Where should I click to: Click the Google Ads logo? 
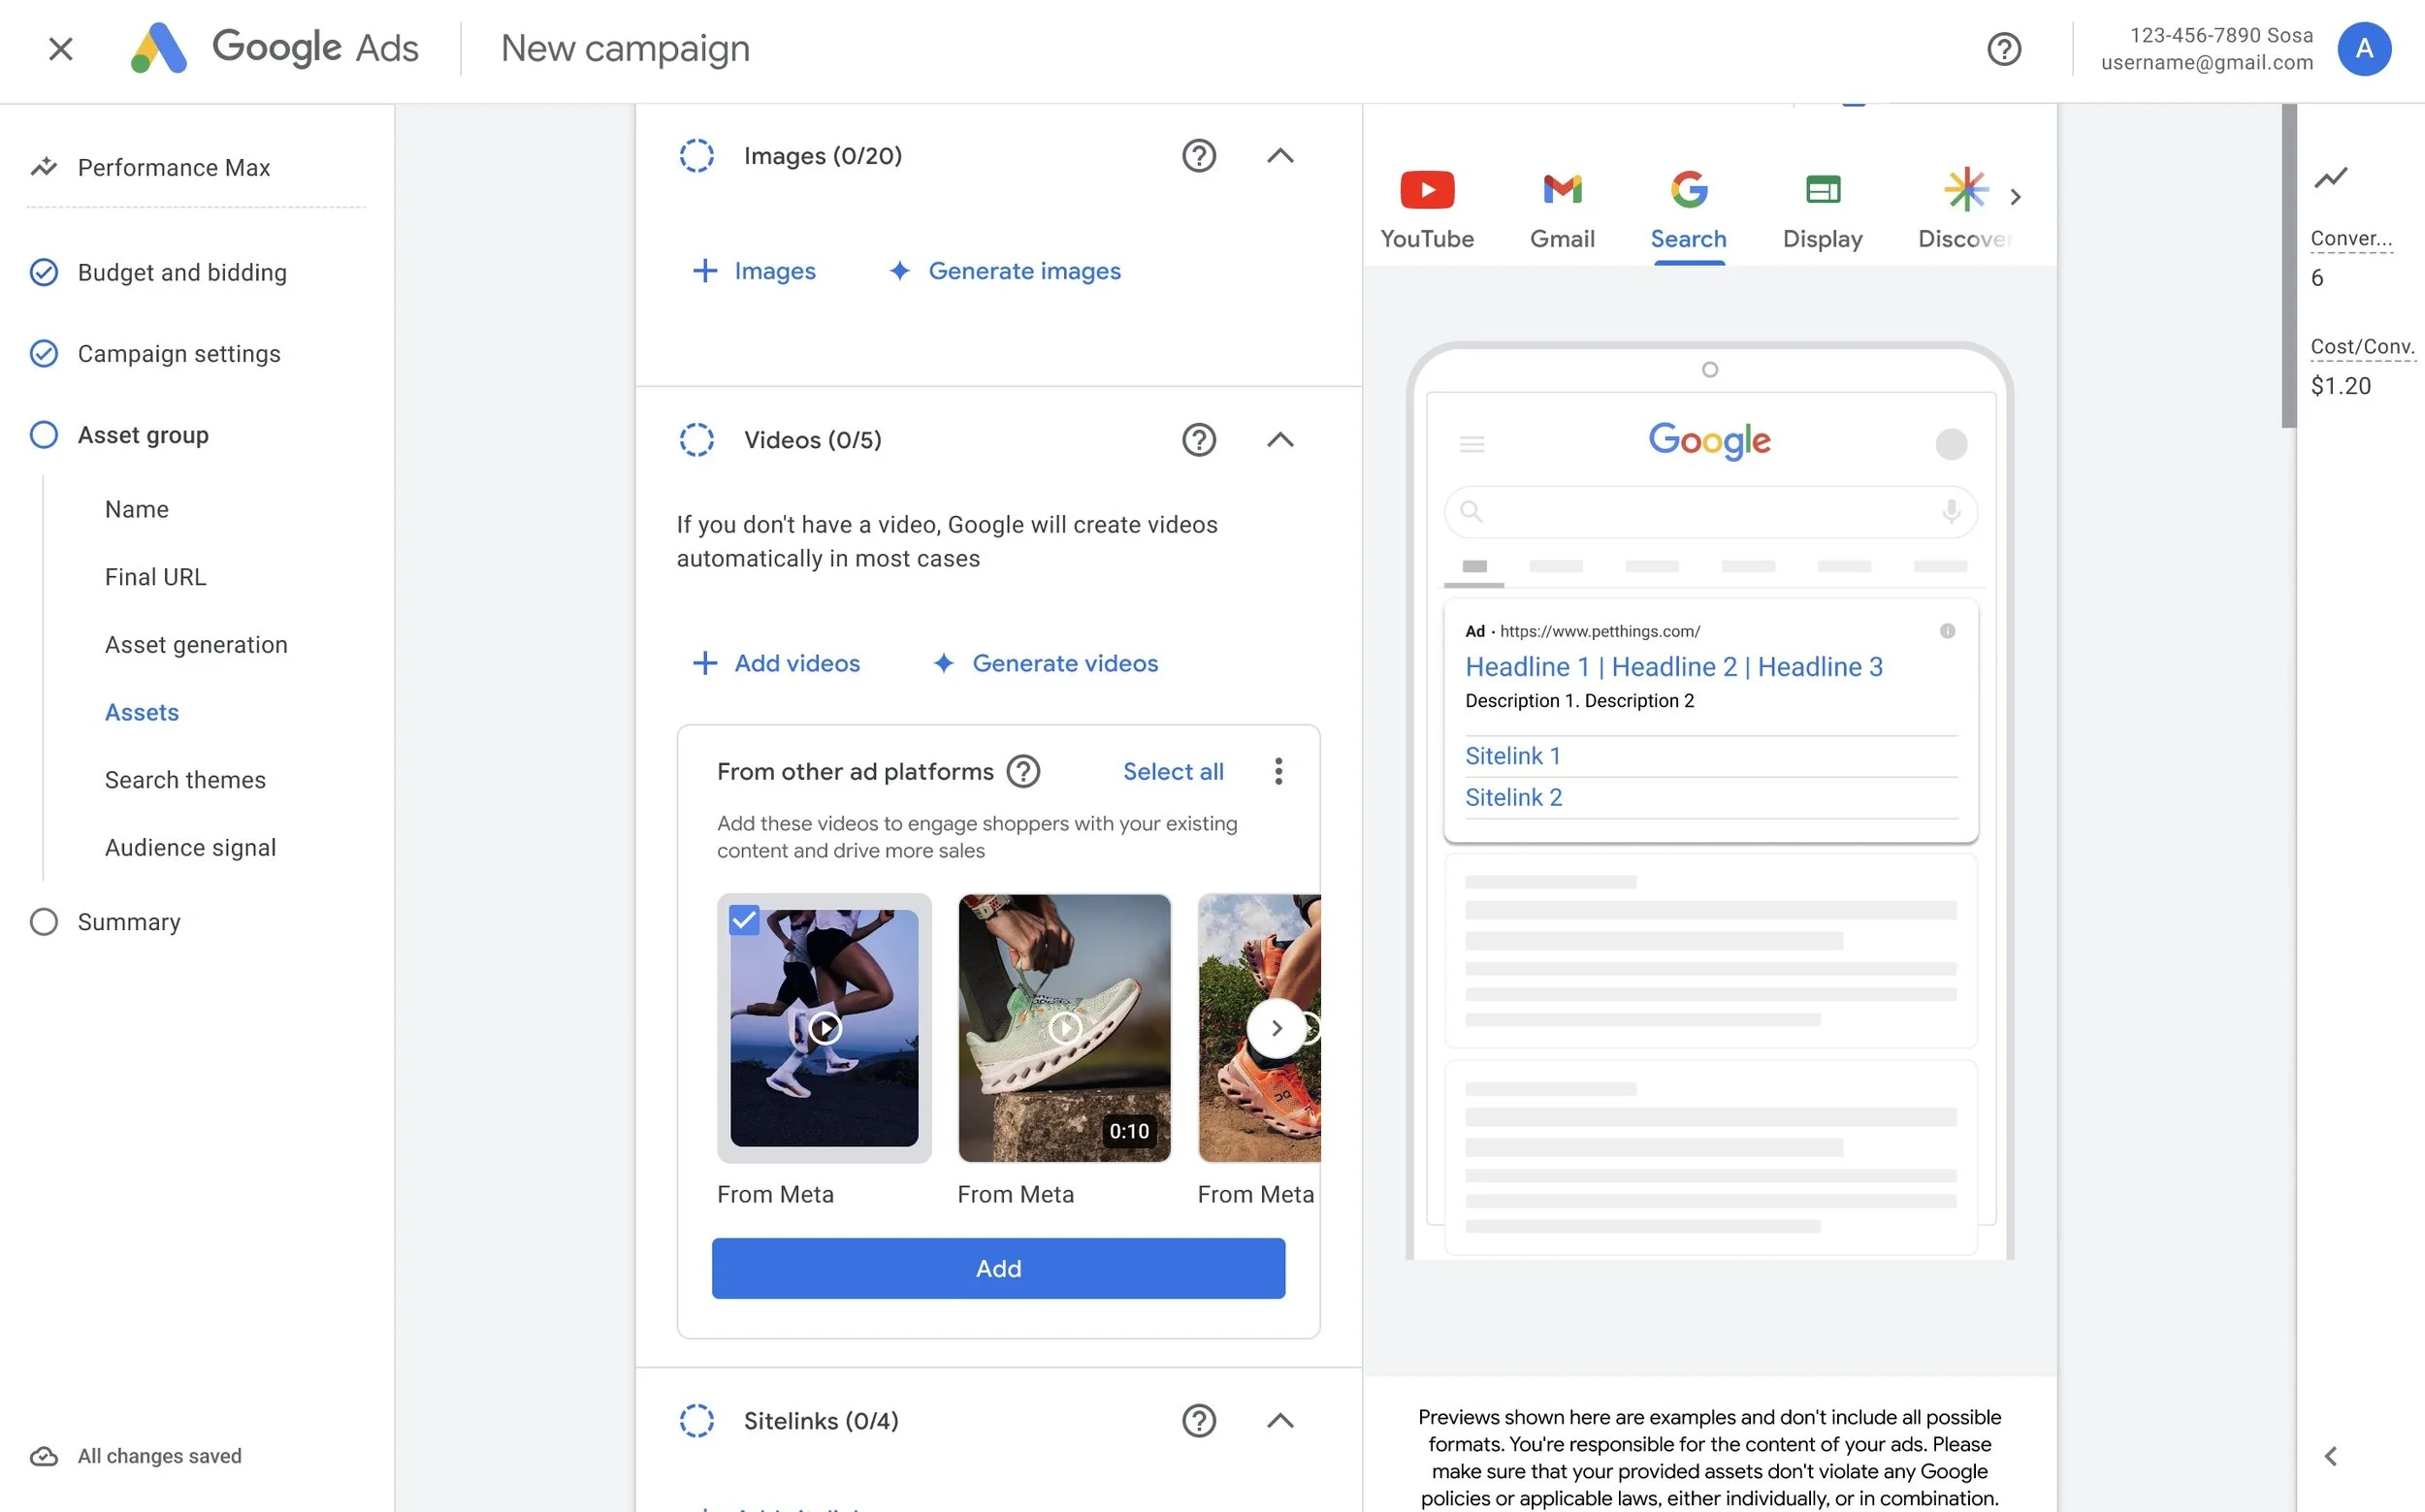pos(159,48)
